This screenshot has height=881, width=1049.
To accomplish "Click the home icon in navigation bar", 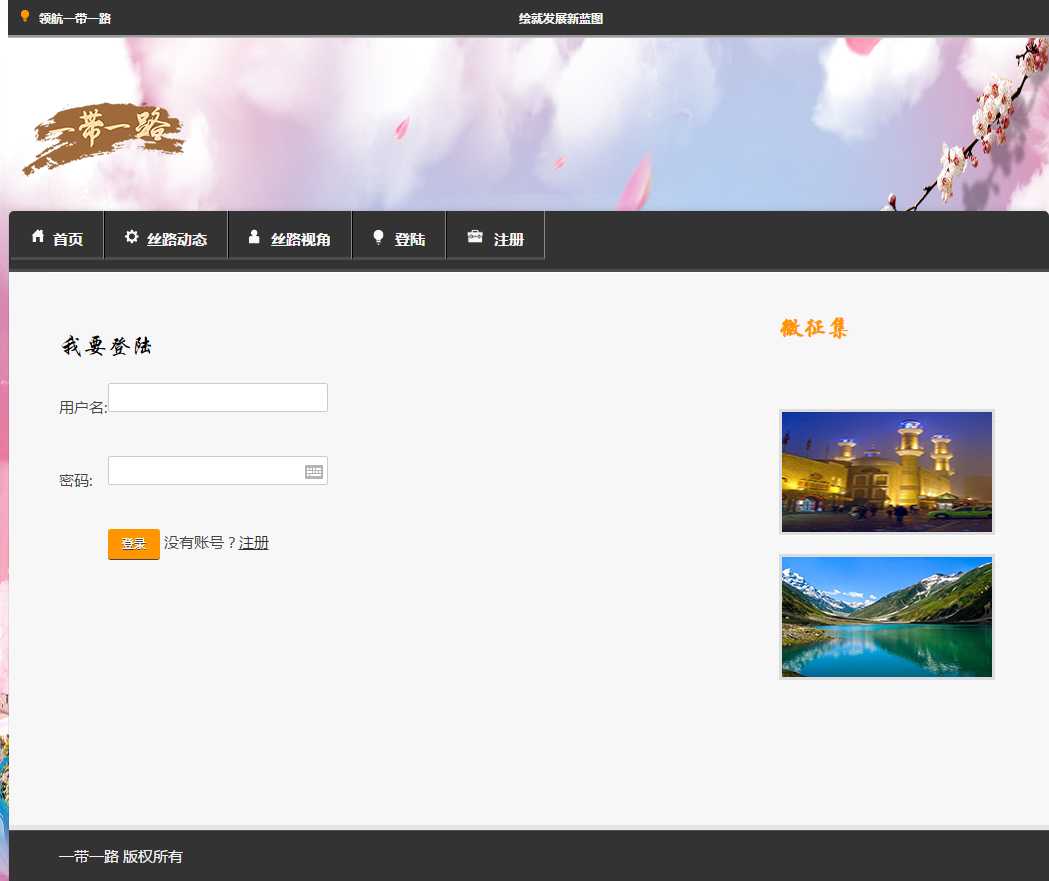I will pyautogui.click(x=38, y=237).
